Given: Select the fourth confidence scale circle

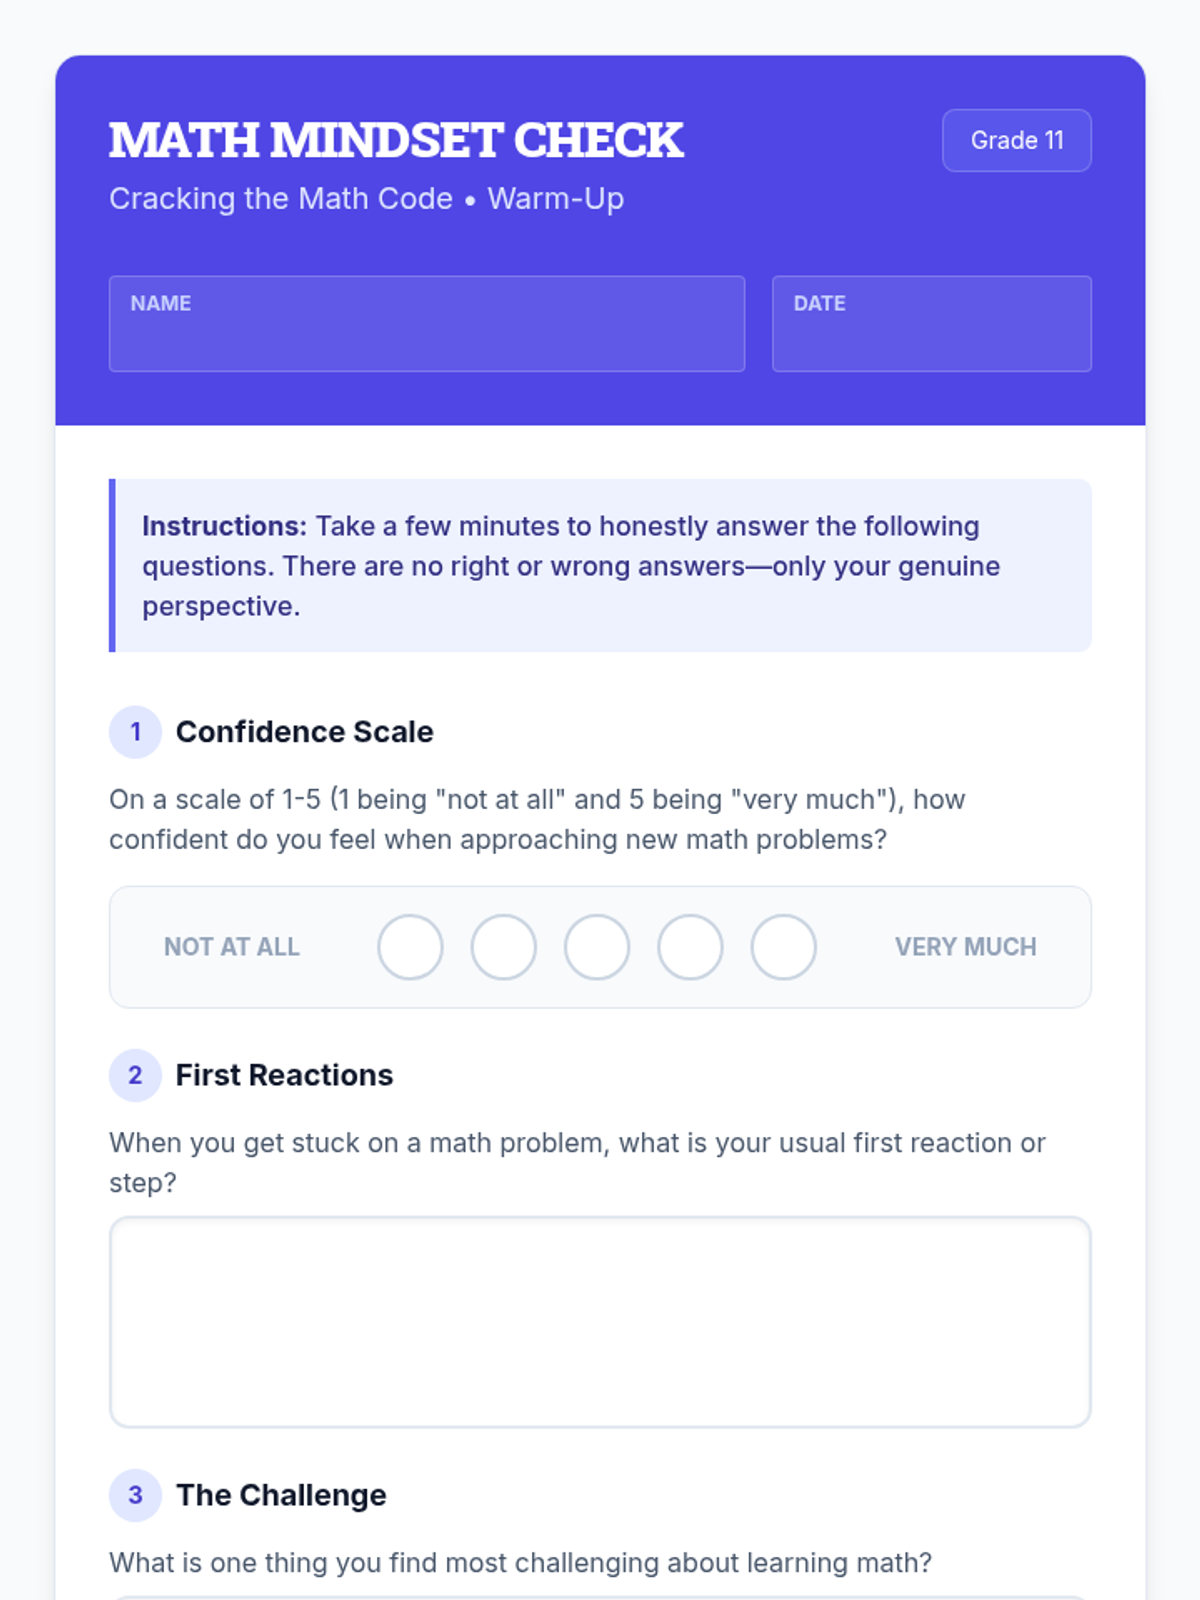Looking at the screenshot, I should (x=690, y=947).
